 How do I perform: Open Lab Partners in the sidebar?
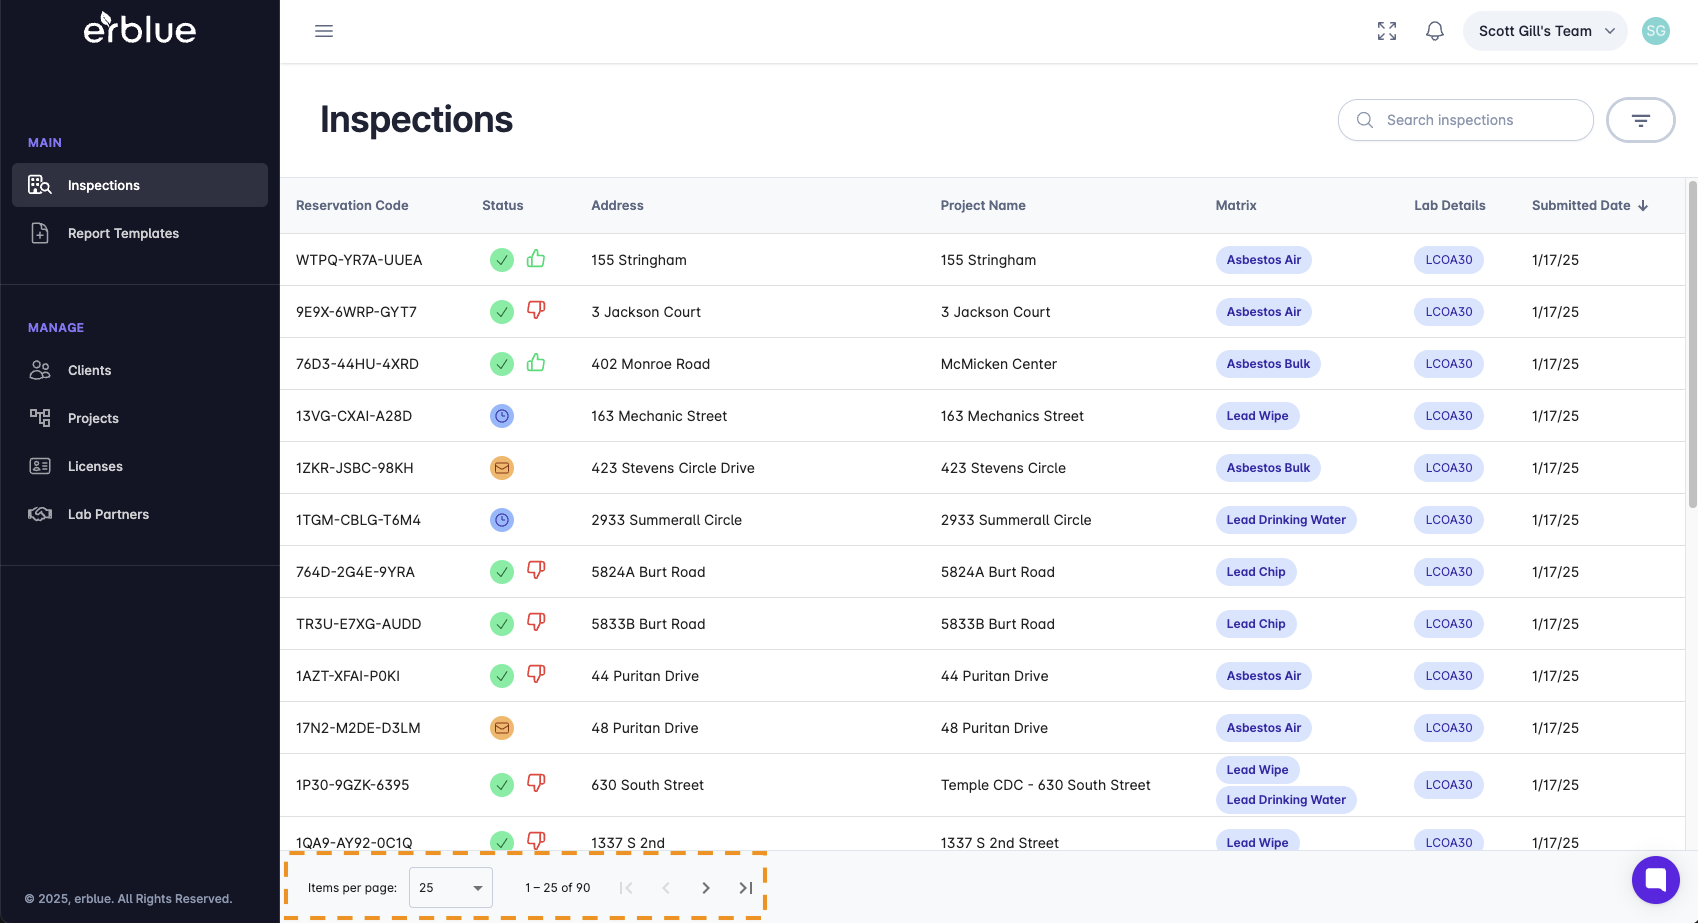[140, 514]
